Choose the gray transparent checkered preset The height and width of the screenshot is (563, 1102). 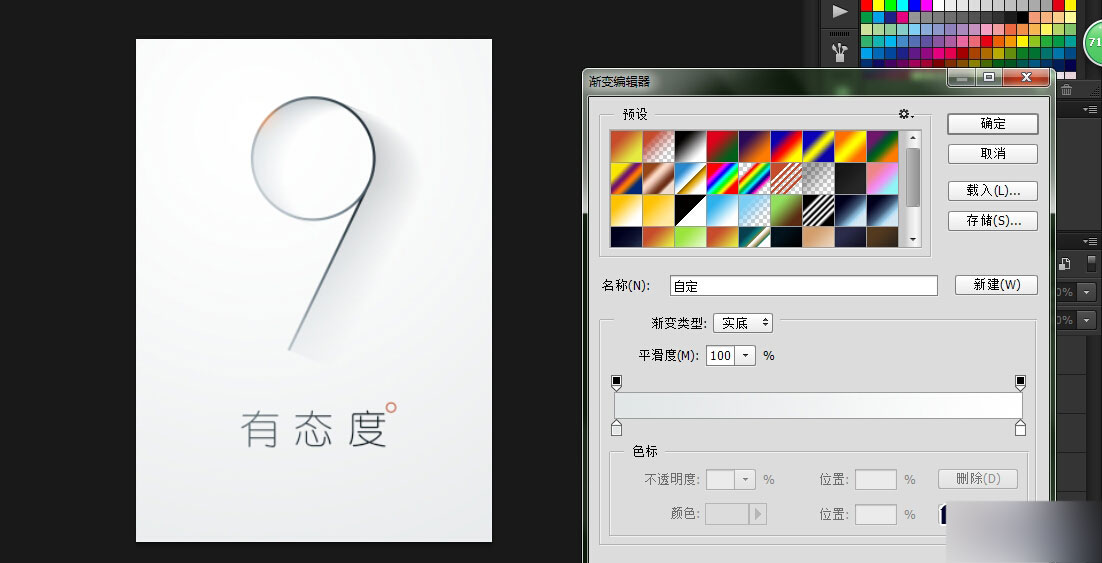point(818,179)
